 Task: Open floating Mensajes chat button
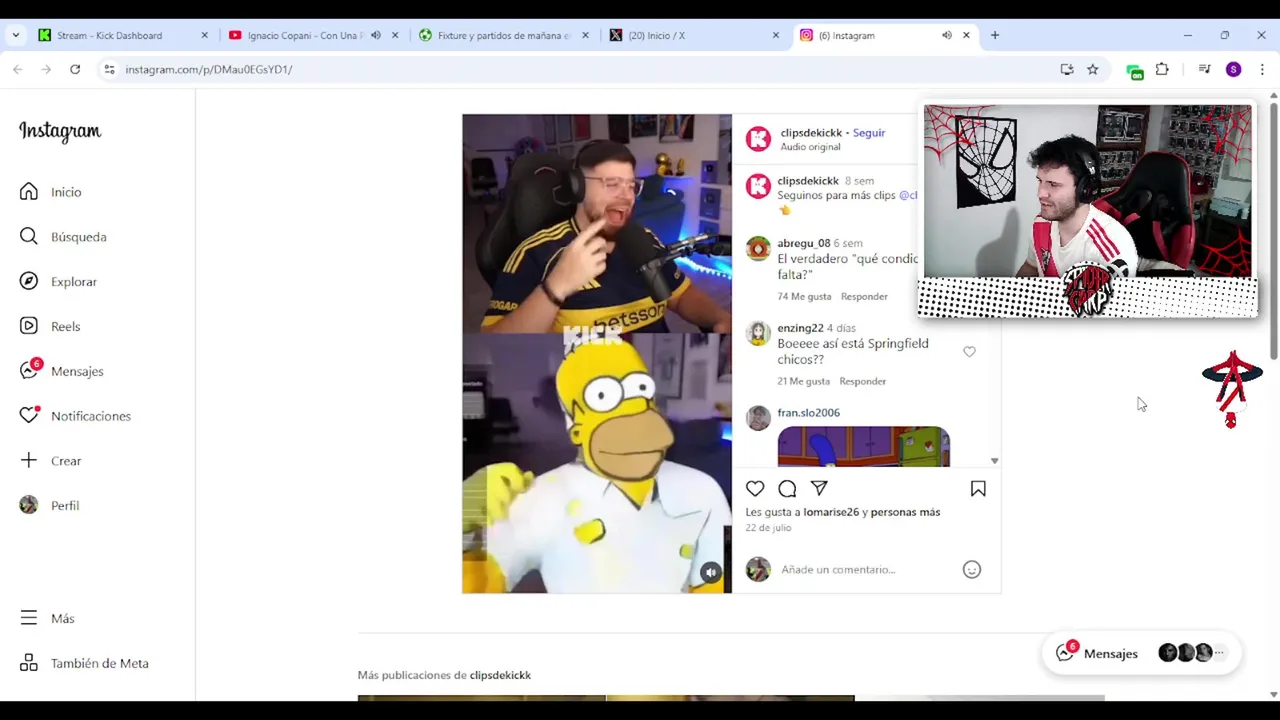tap(1140, 653)
